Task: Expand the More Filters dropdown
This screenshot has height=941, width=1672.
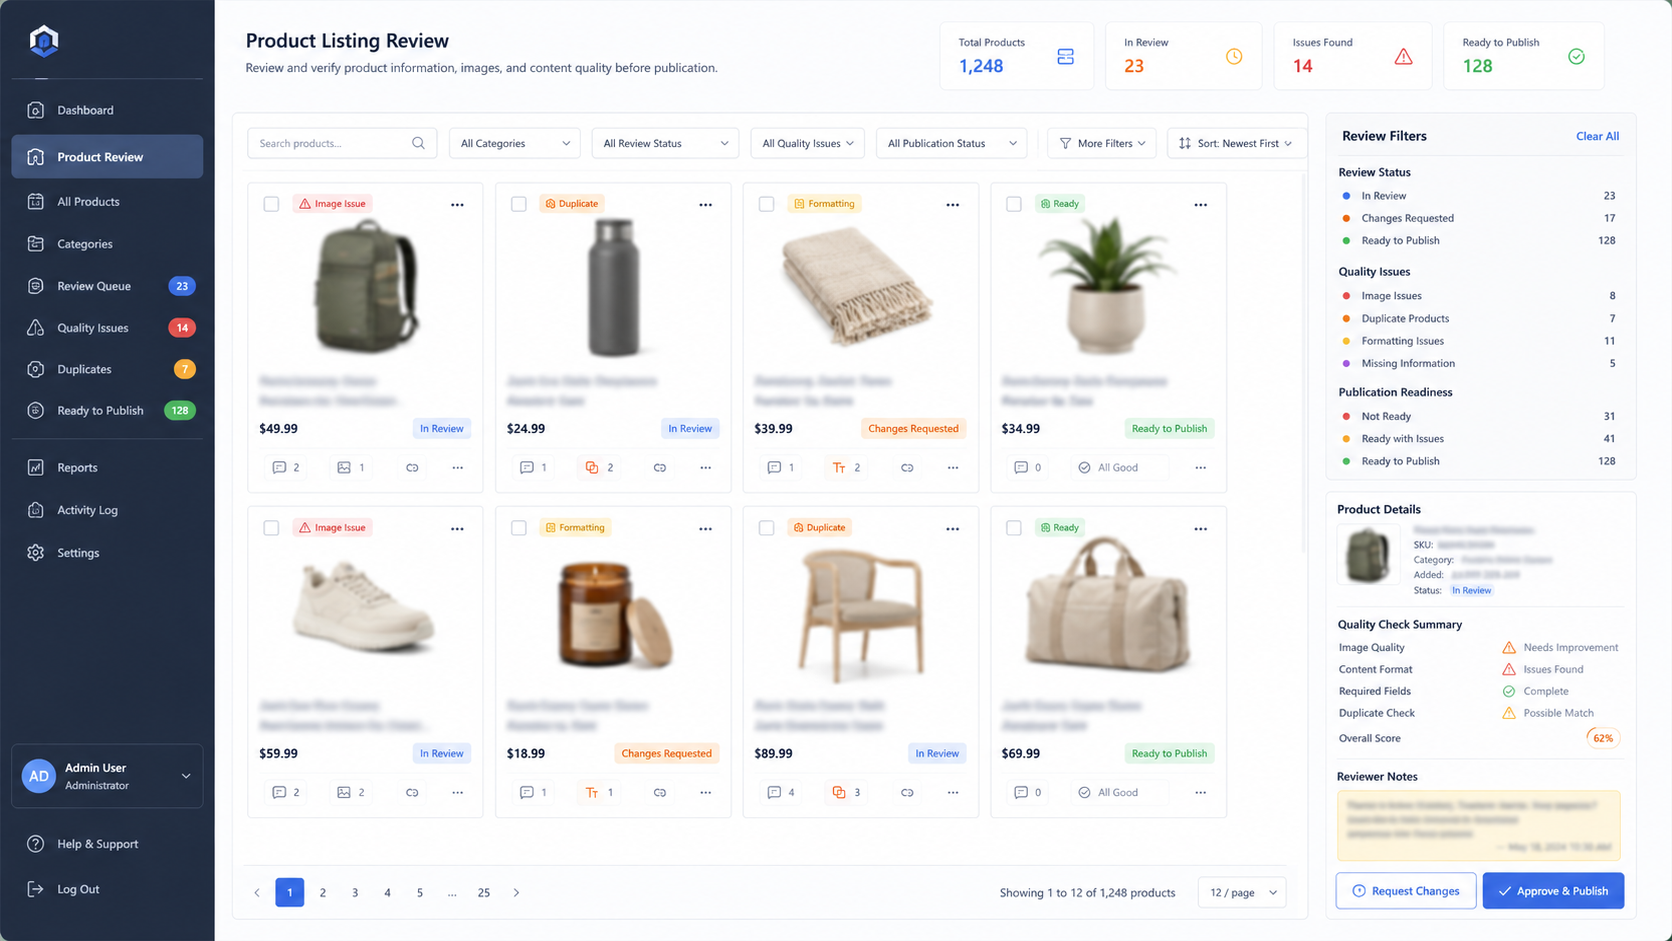Action: tap(1102, 143)
